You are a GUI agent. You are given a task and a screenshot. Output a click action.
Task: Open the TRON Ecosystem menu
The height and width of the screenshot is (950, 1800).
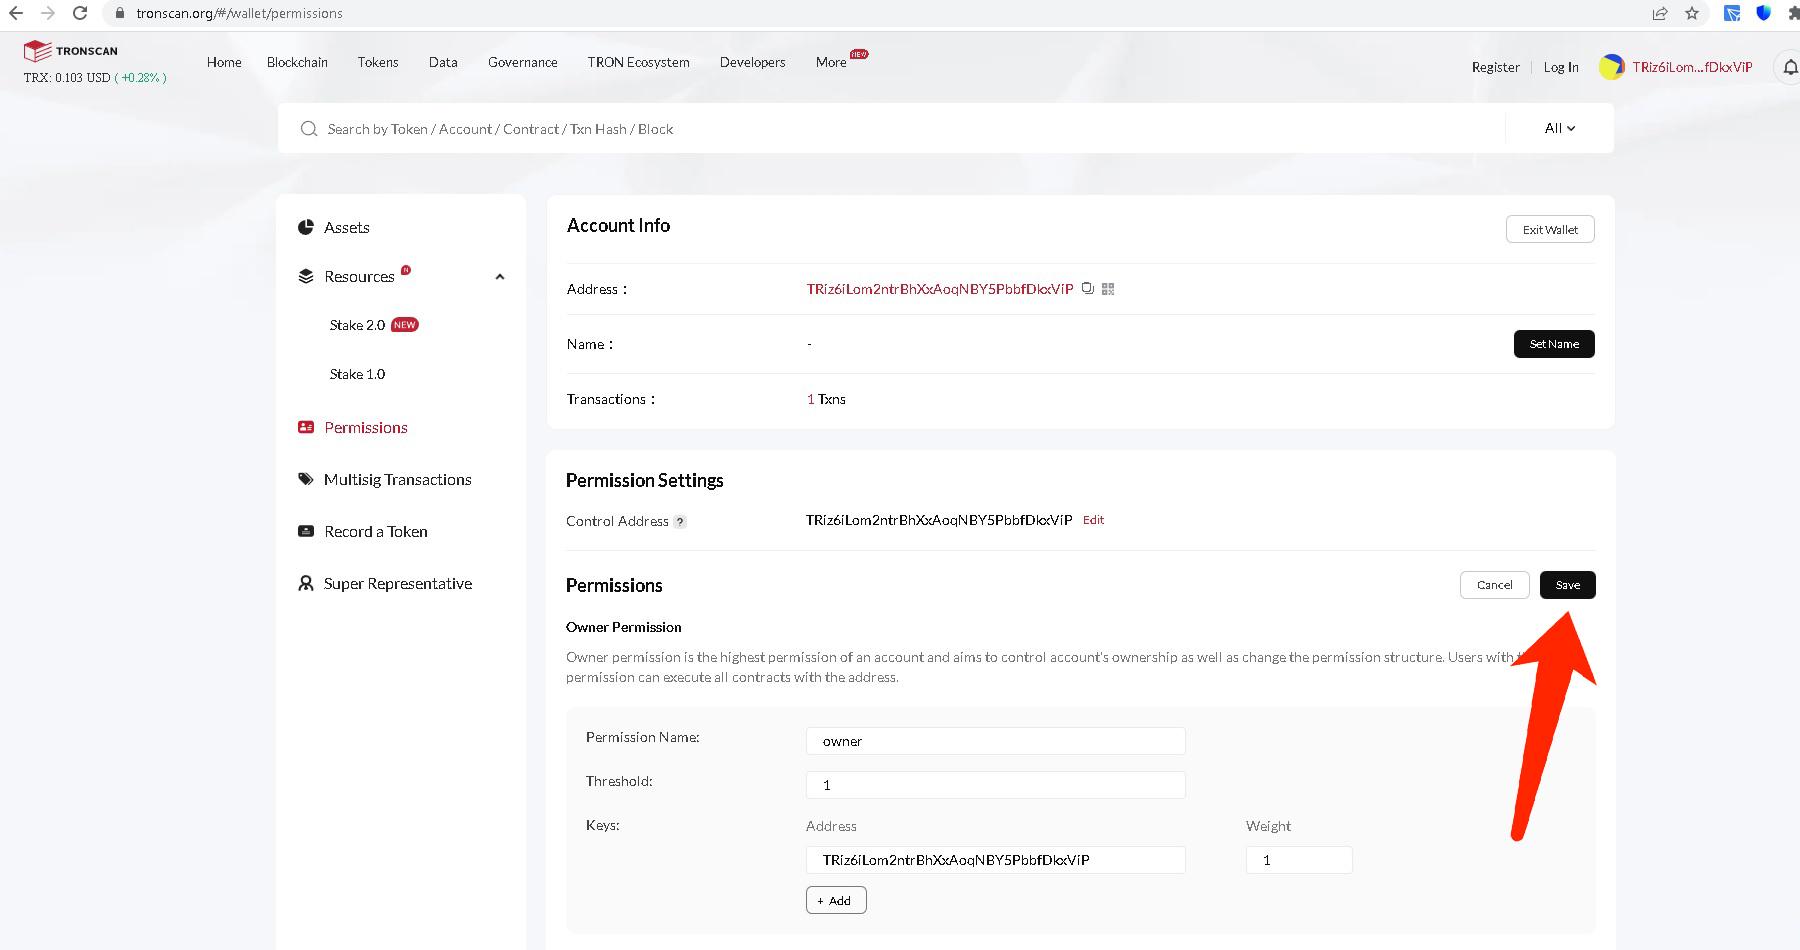[639, 62]
